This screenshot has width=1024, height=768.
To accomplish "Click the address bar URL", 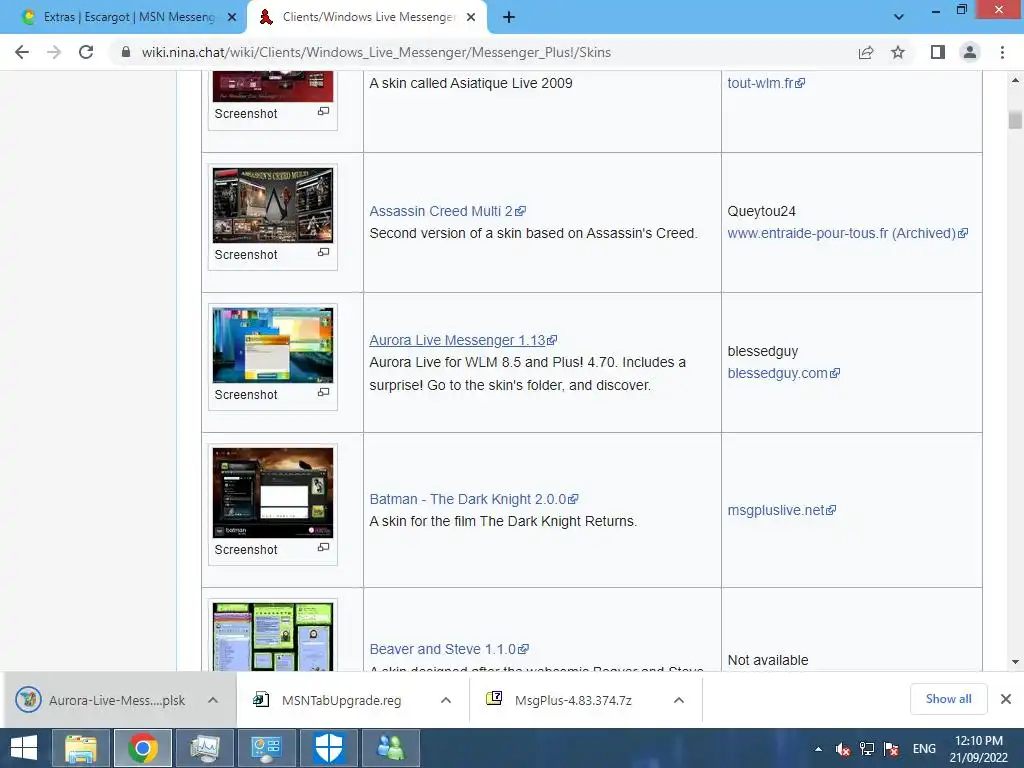I will tap(376, 52).
